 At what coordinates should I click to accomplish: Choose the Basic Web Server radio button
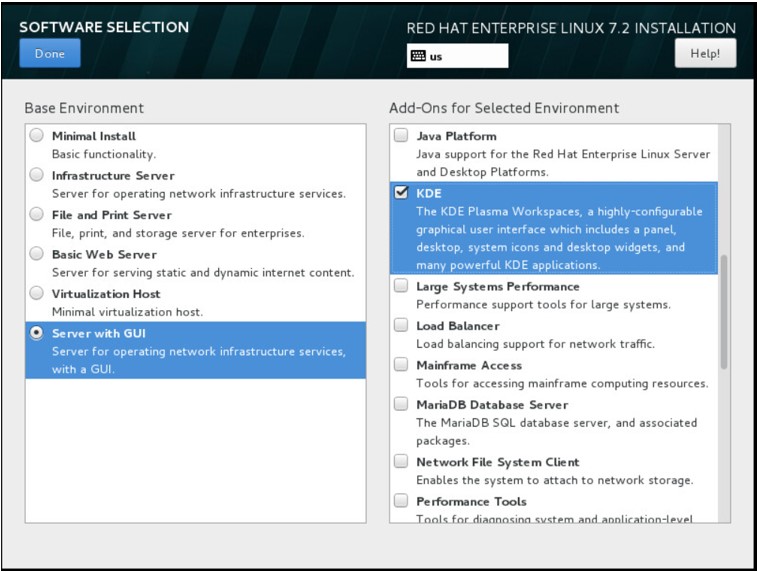pos(36,253)
